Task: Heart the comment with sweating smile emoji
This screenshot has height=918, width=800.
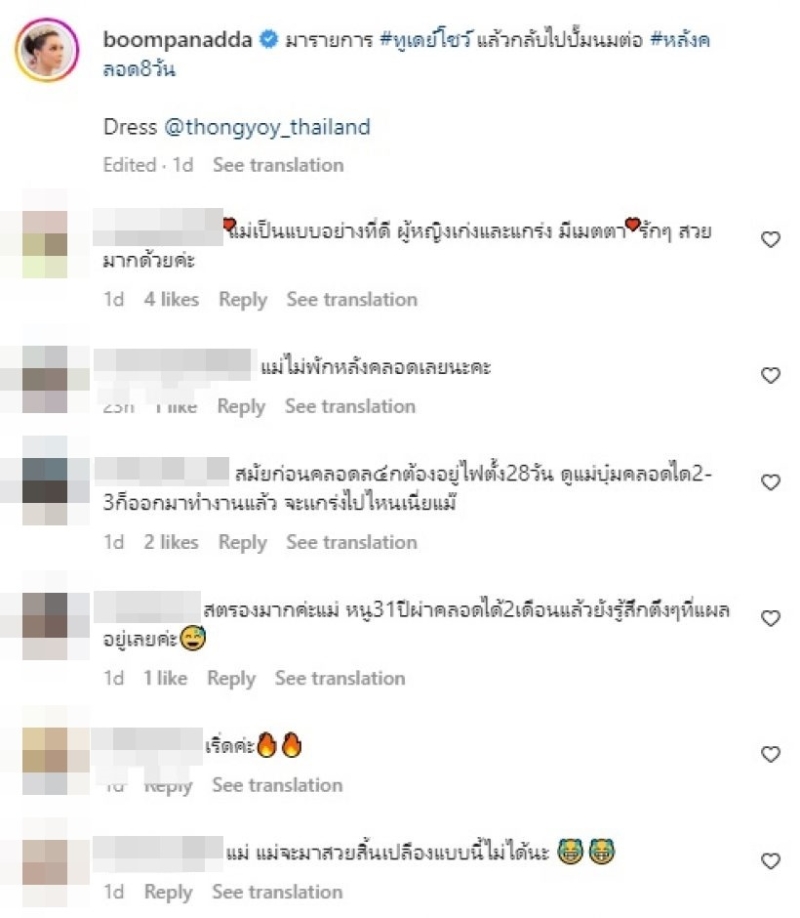Action: tap(771, 618)
